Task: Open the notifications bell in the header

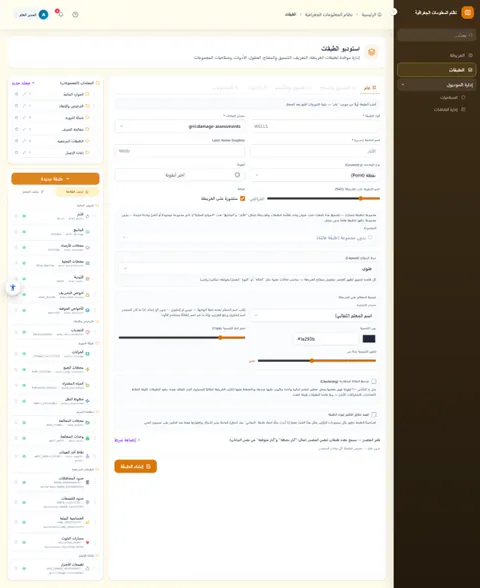Action: point(60,15)
